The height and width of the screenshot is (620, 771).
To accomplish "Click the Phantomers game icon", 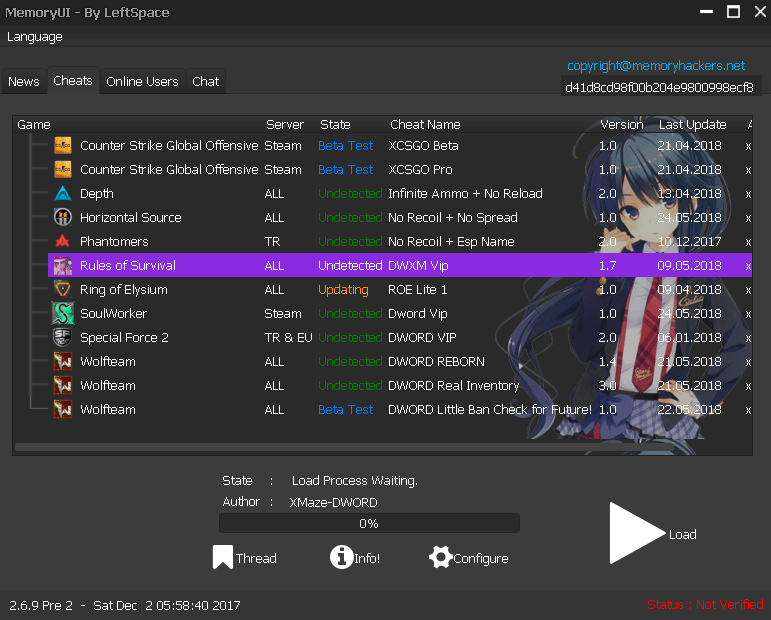I will (62, 241).
